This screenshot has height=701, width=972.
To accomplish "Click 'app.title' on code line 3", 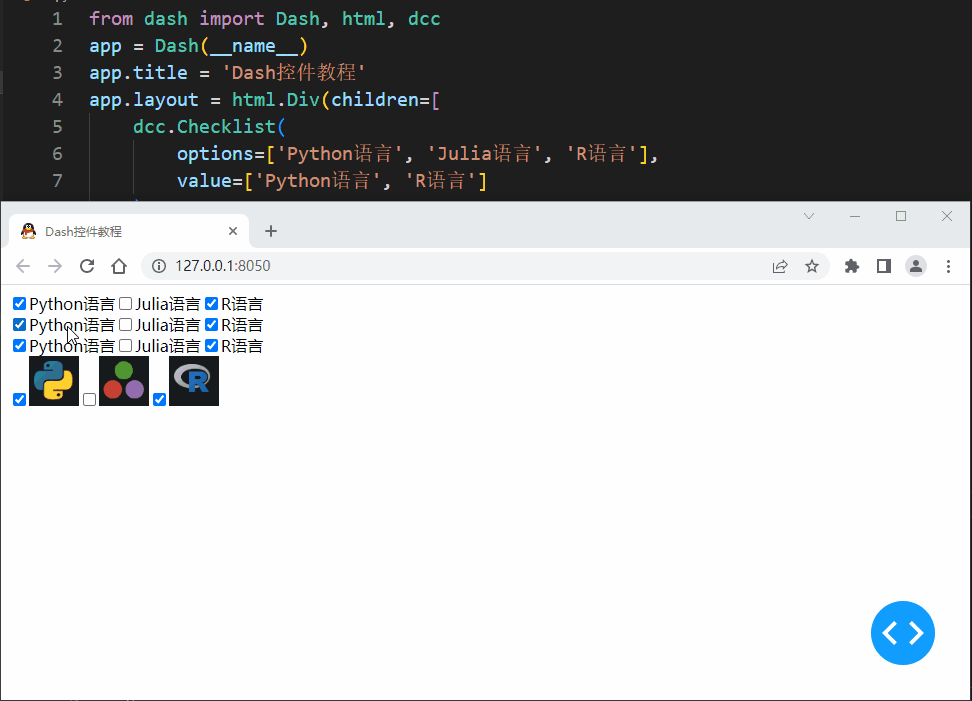I will click(138, 73).
